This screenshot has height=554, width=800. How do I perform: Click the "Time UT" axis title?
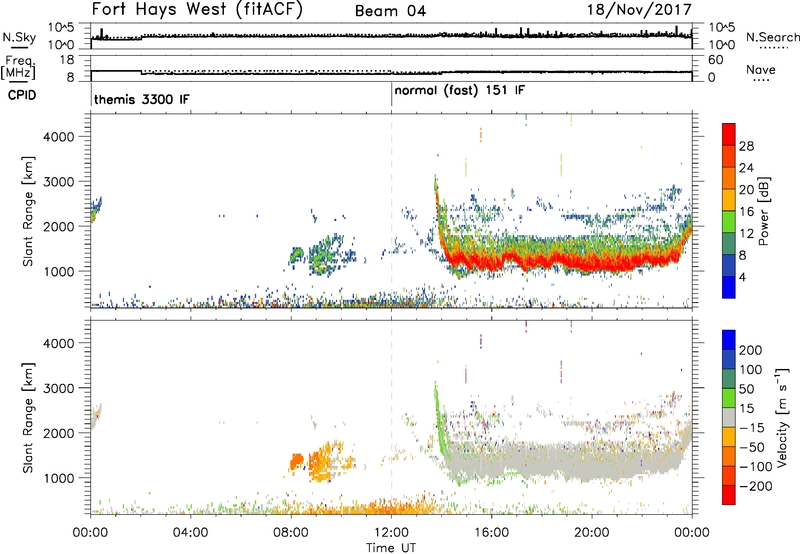click(391, 548)
